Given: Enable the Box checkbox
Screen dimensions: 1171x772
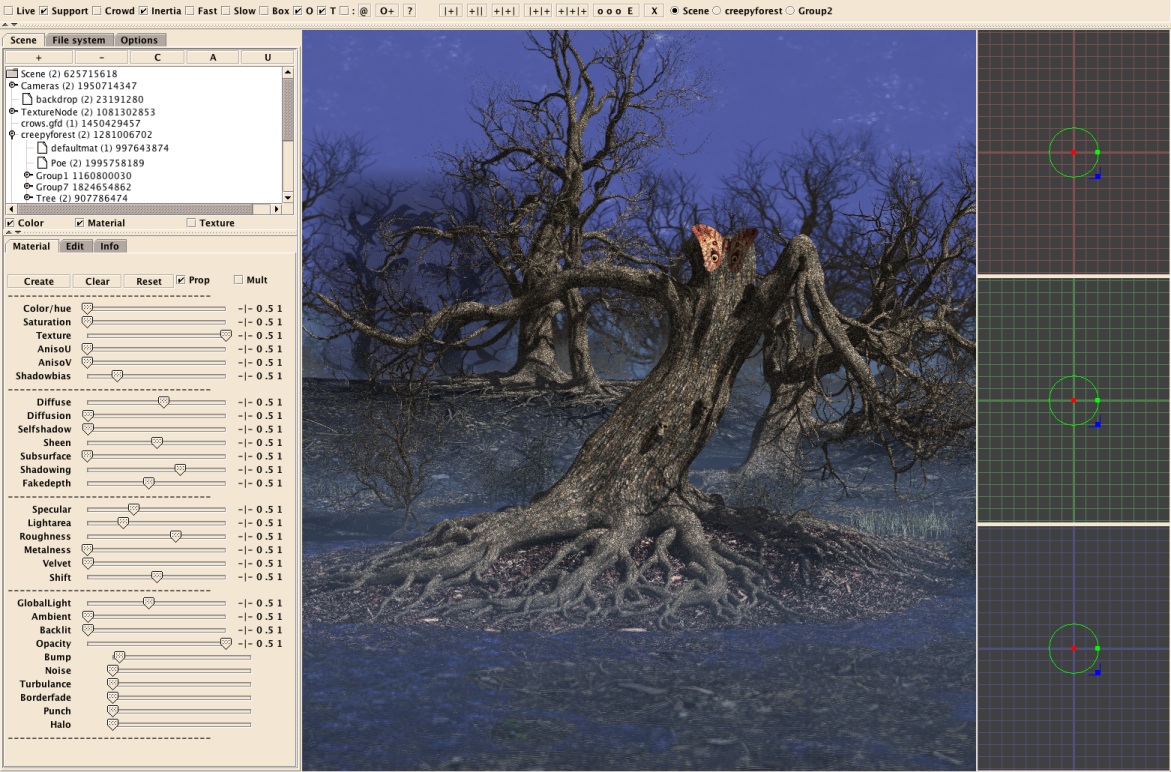Looking at the screenshot, I should coord(264,10).
